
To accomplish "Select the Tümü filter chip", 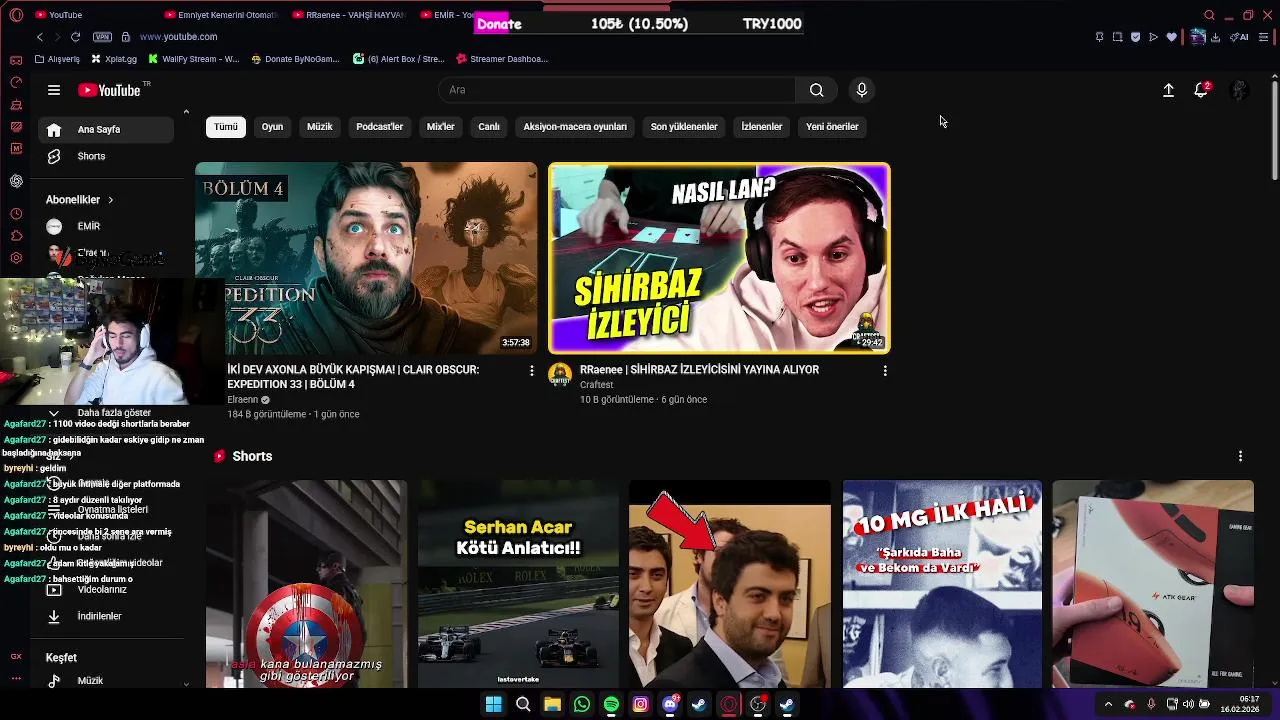I will click(x=226, y=127).
